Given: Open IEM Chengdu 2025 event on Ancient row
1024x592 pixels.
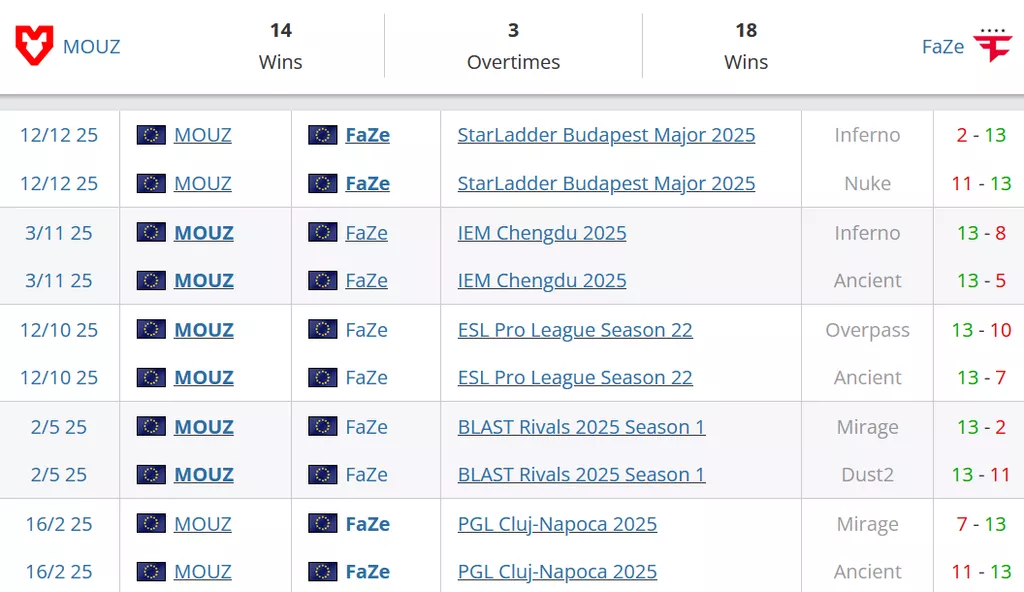Looking at the screenshot, I should (542, 281).
